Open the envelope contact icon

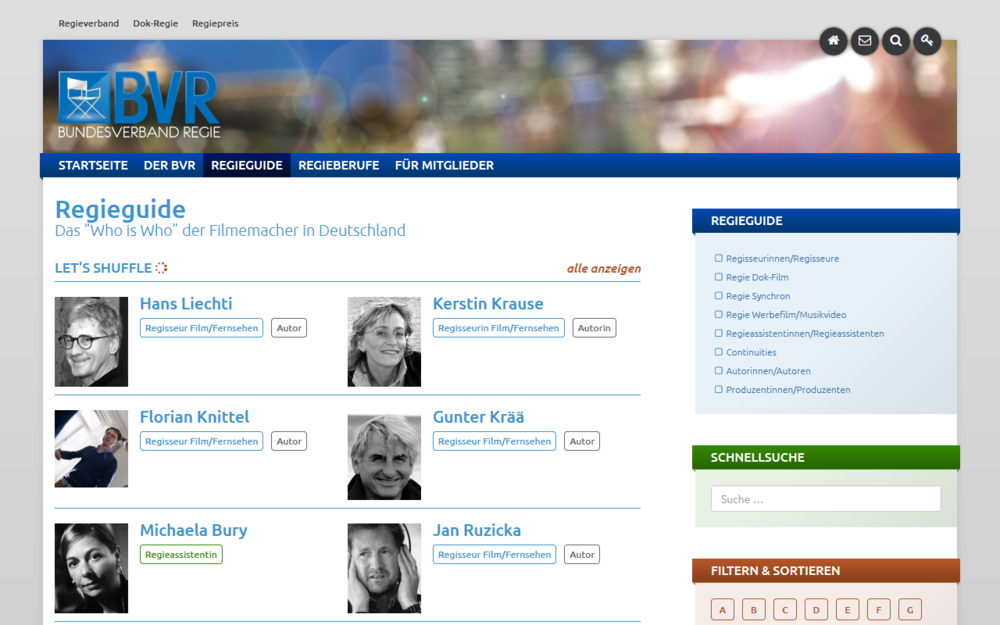tap(864, 41)
